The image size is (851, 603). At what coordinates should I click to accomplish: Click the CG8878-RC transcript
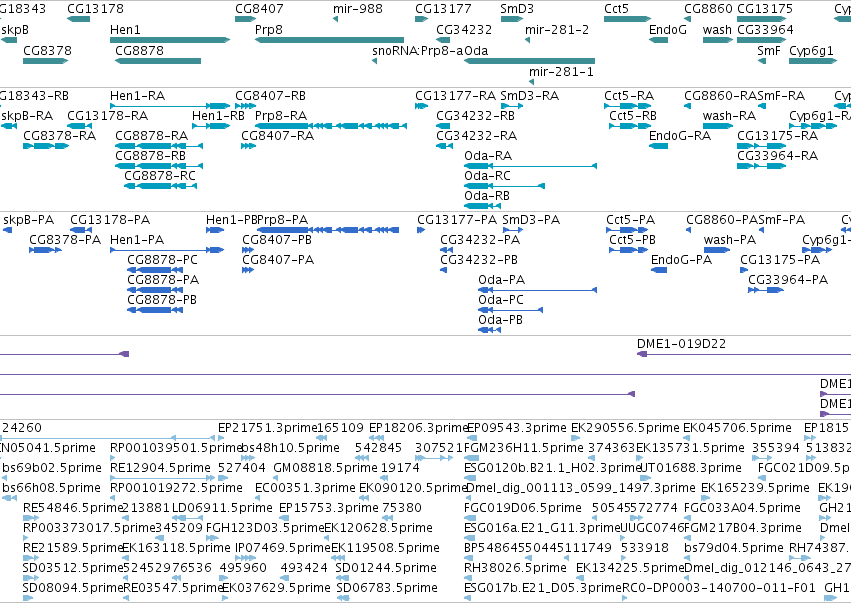[x=161, y=186]
